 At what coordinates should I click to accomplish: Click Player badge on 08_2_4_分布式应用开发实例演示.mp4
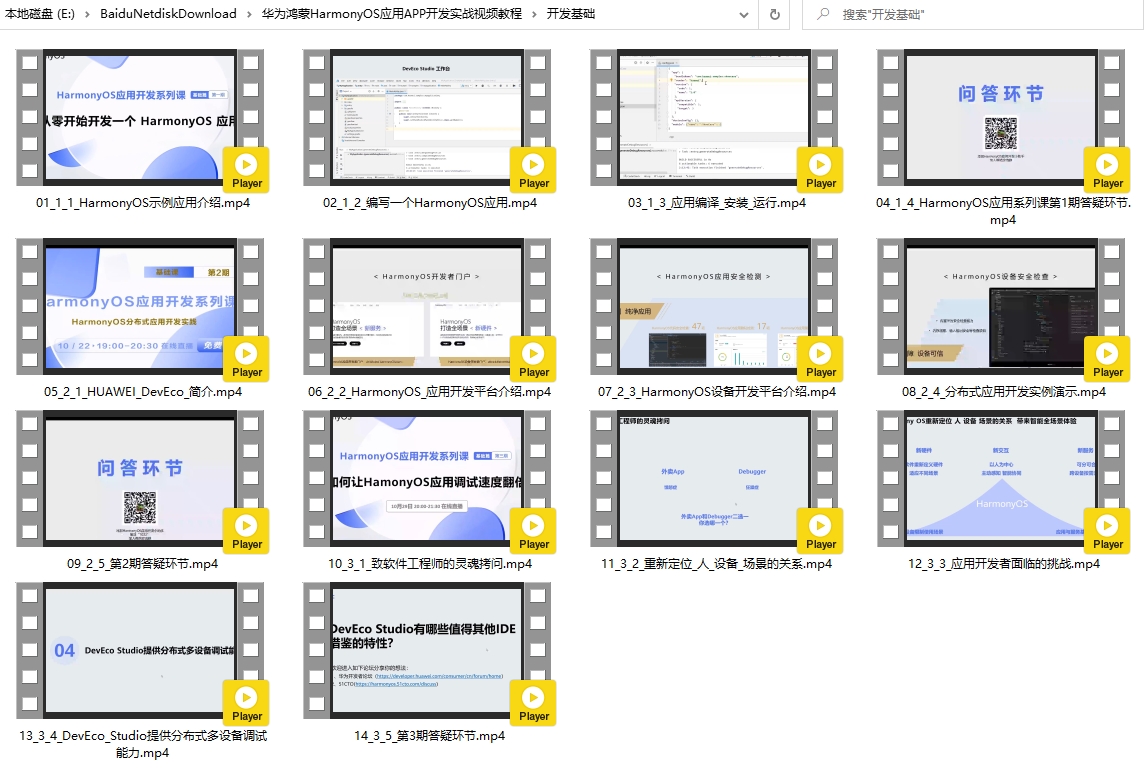[x=1107, y=359]
